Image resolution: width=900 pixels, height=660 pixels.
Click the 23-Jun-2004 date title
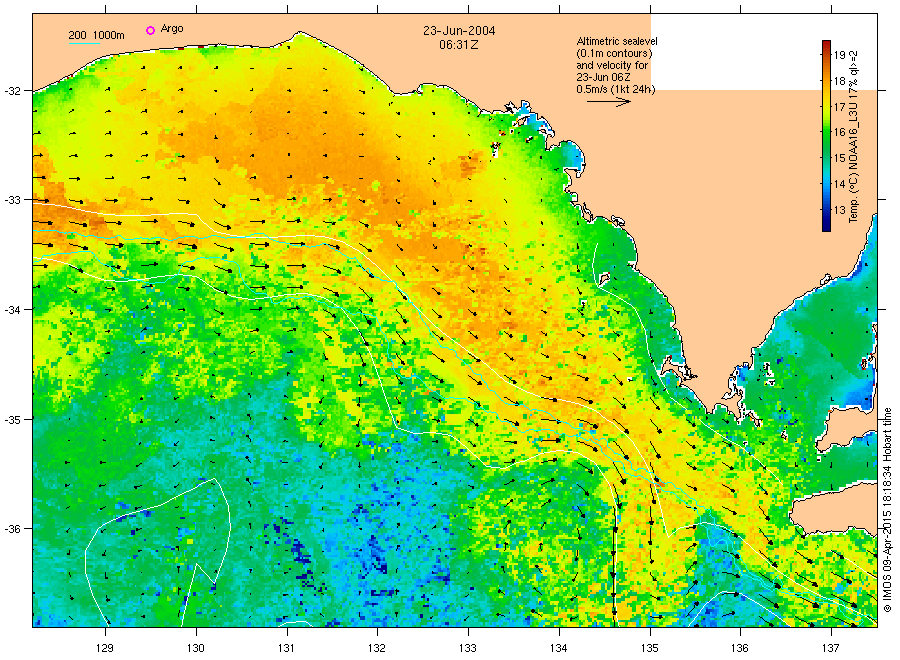(x=459, y=30)
